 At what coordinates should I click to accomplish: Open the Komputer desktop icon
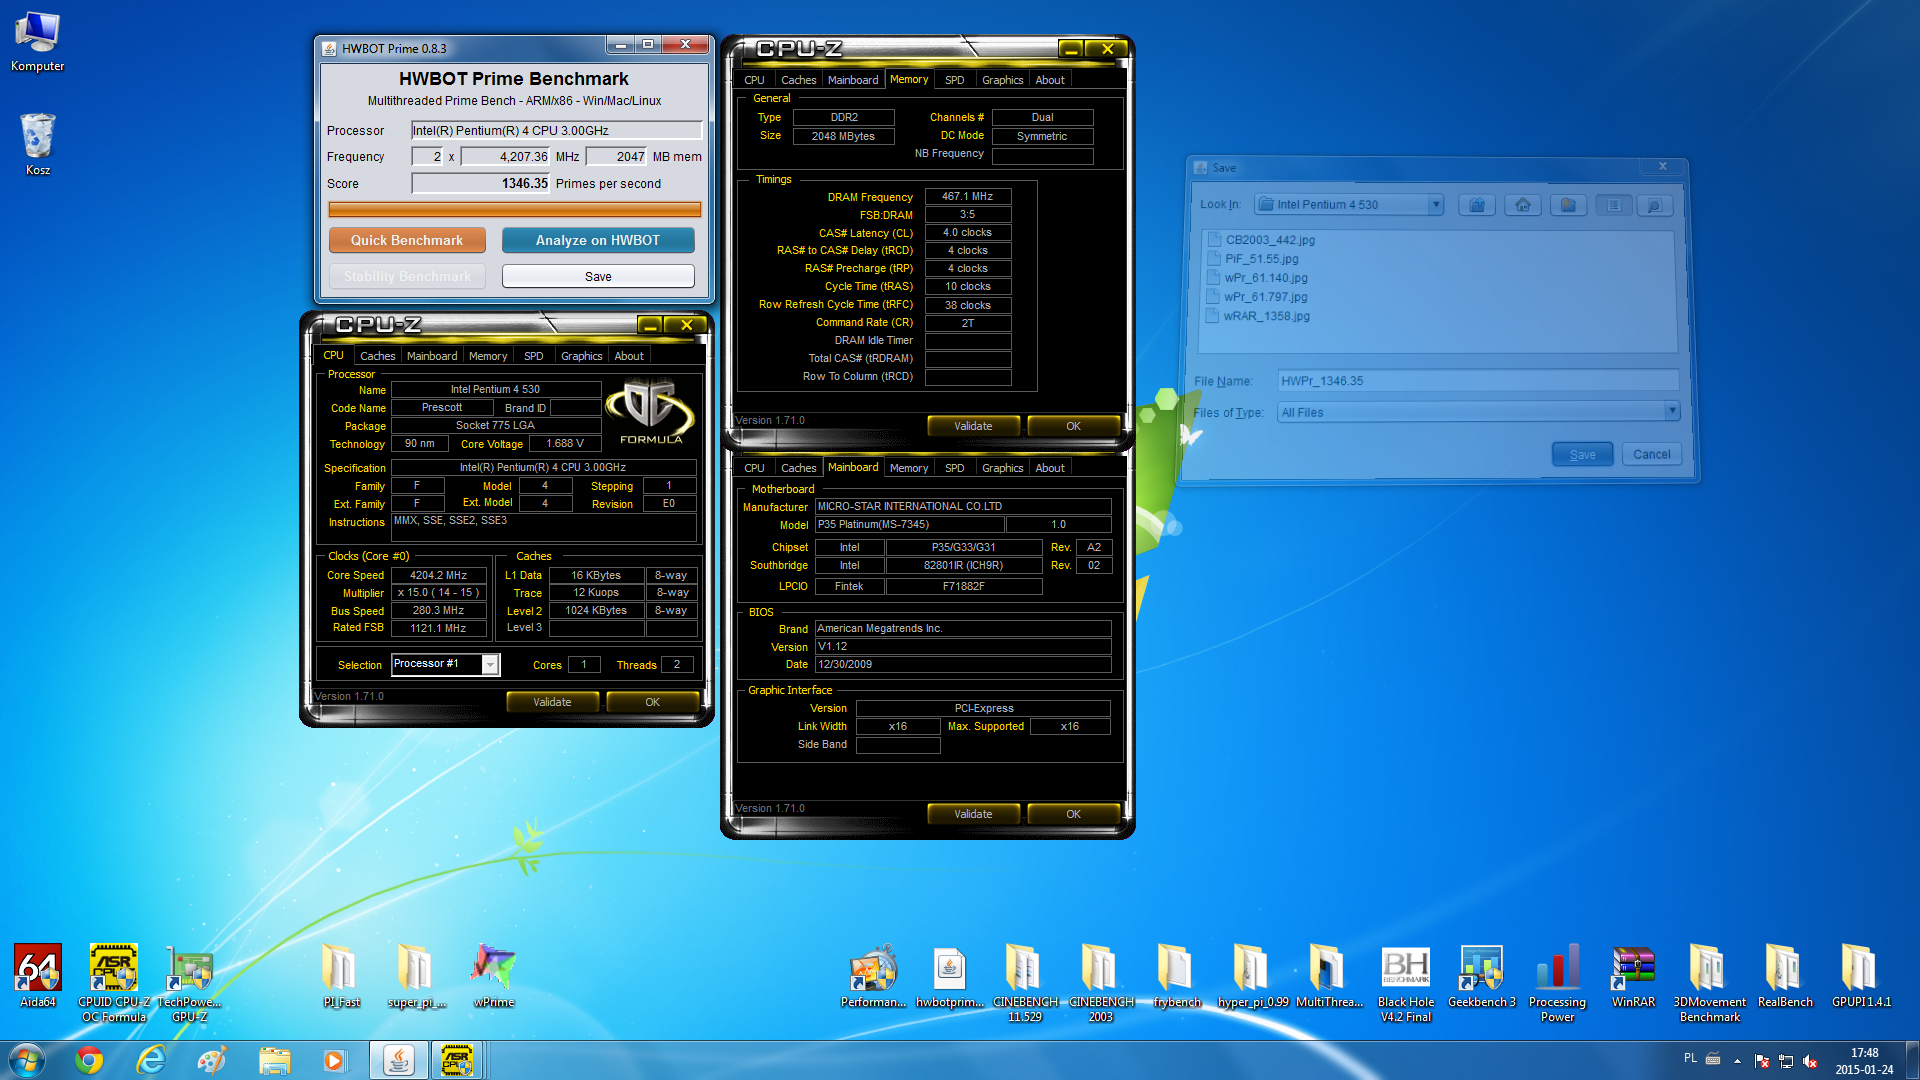pos(37,41)
